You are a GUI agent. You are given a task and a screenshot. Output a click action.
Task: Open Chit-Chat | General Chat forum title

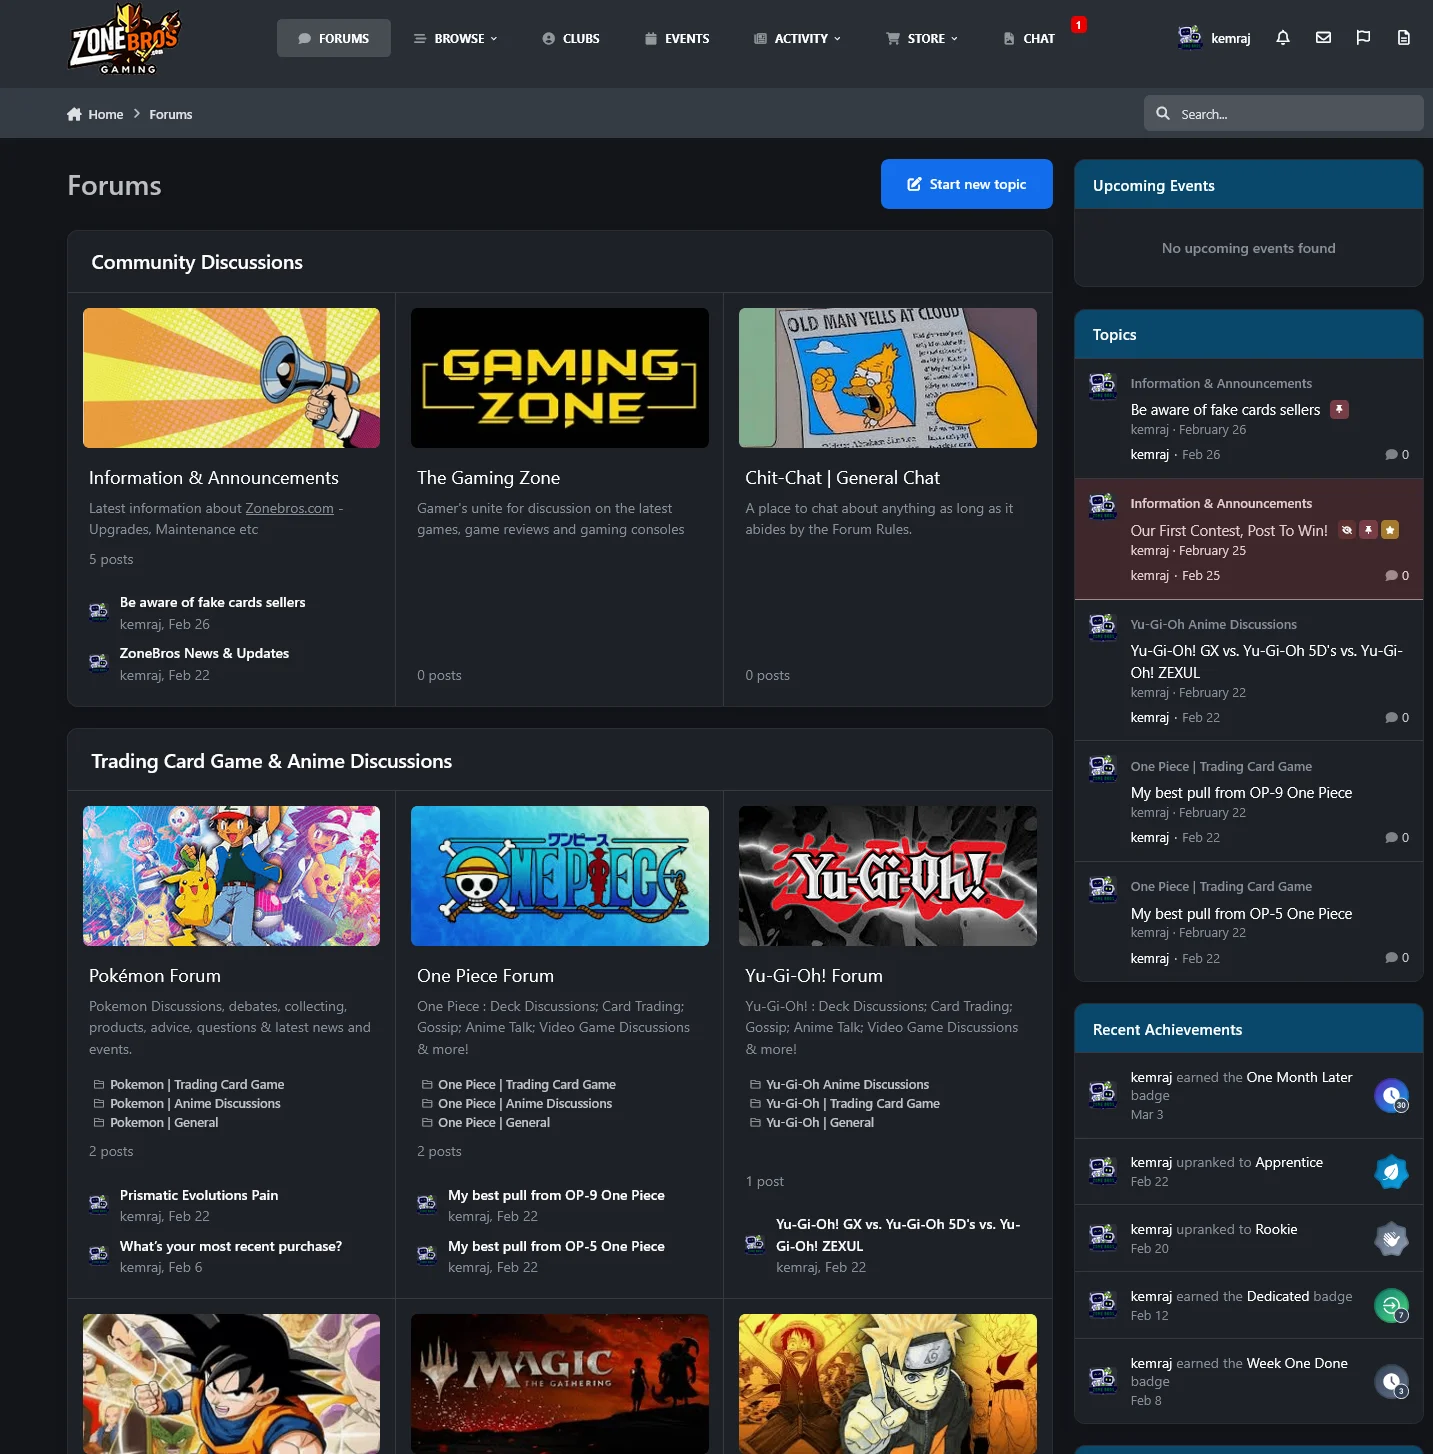point(843,478)
